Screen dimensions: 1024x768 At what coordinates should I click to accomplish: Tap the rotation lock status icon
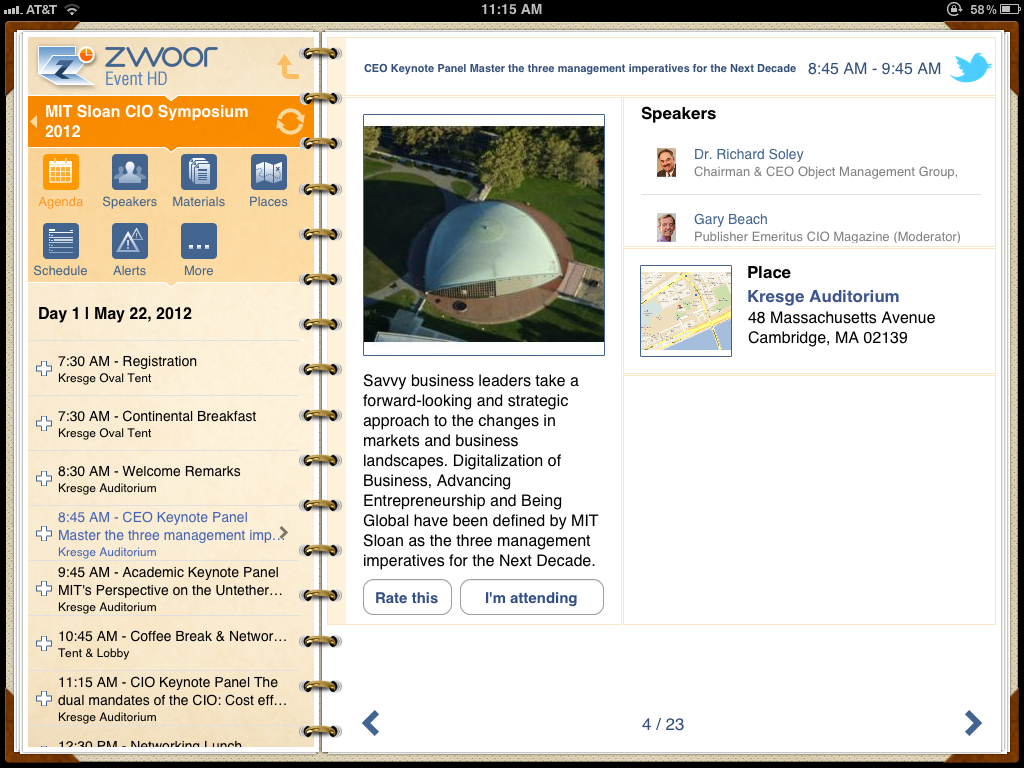(954, 9)
